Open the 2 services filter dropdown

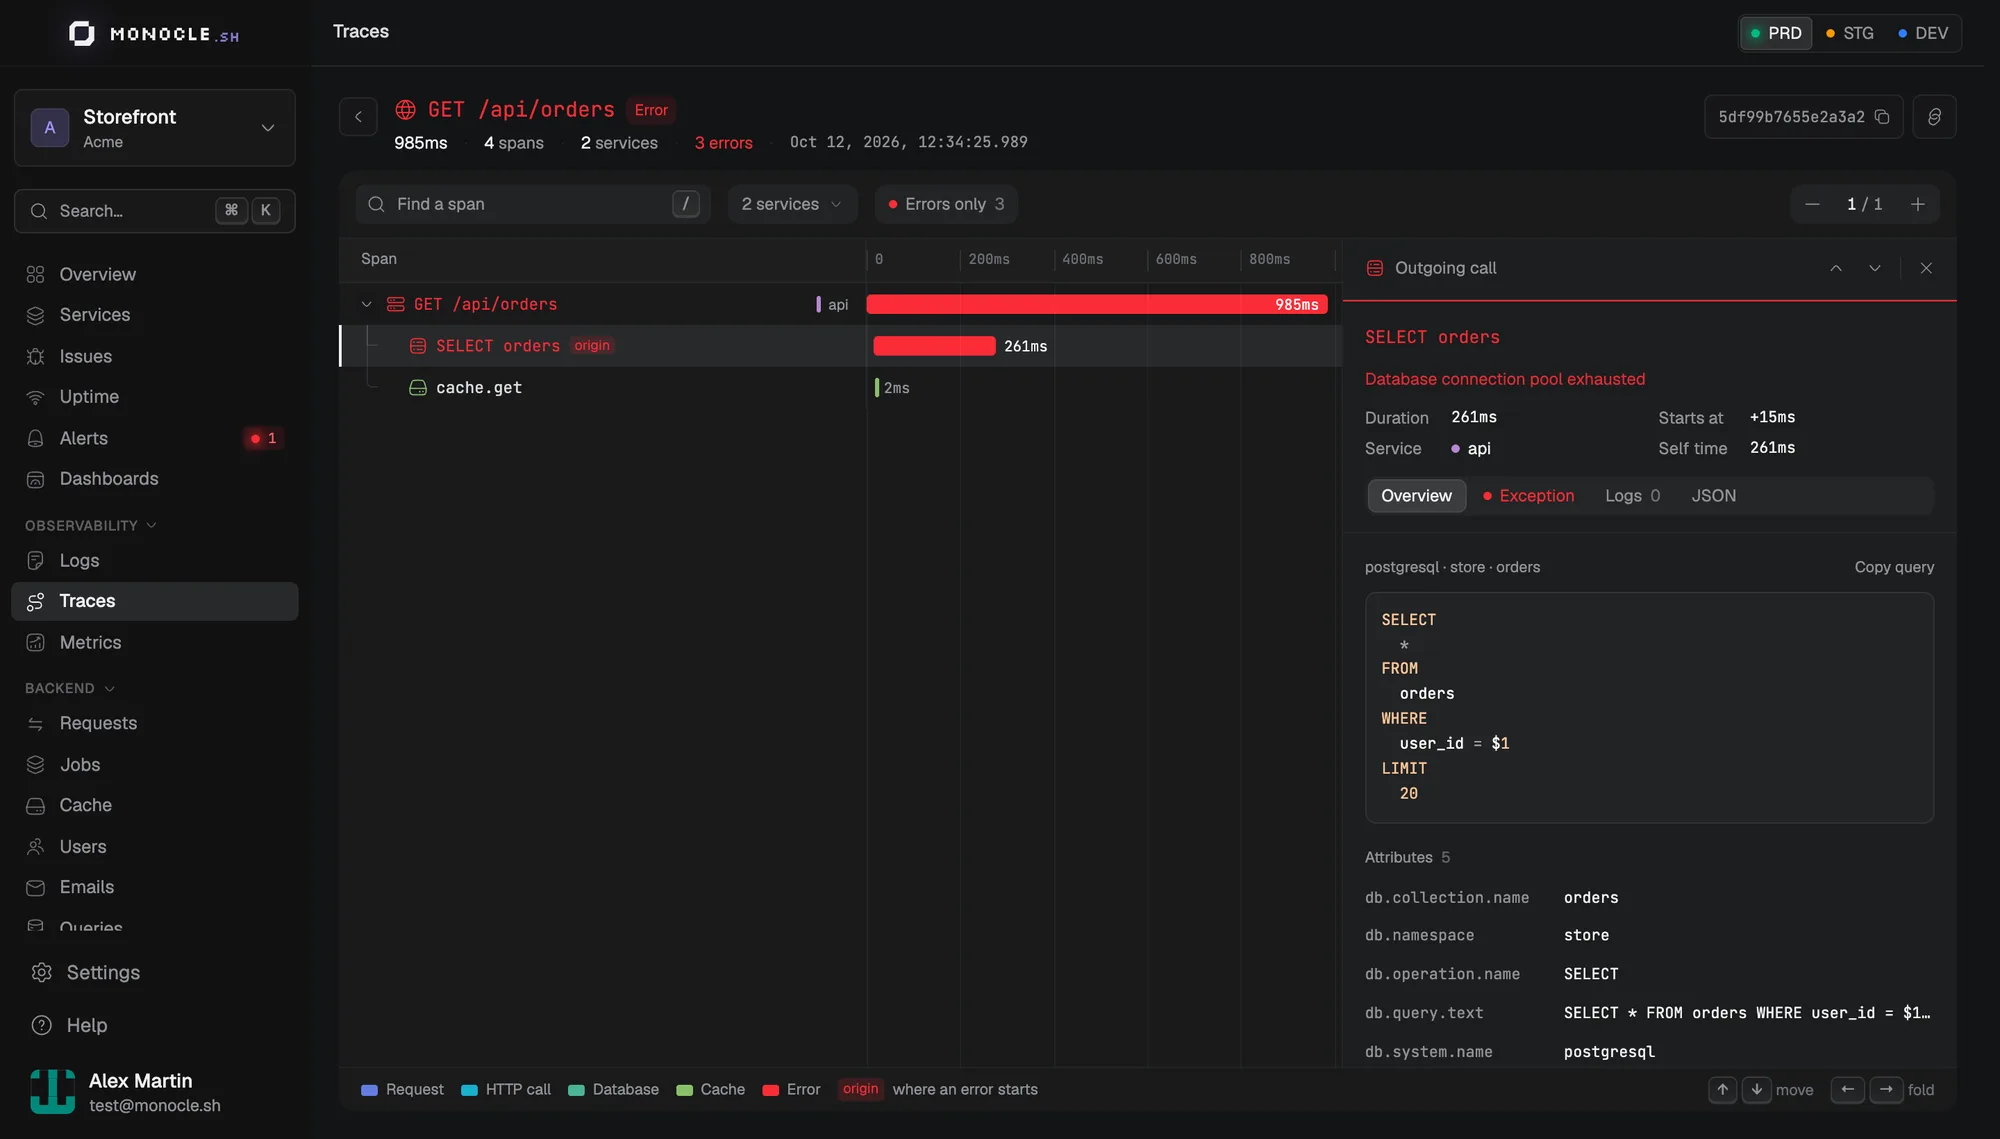pyautogui.click(x=792, y=204)
